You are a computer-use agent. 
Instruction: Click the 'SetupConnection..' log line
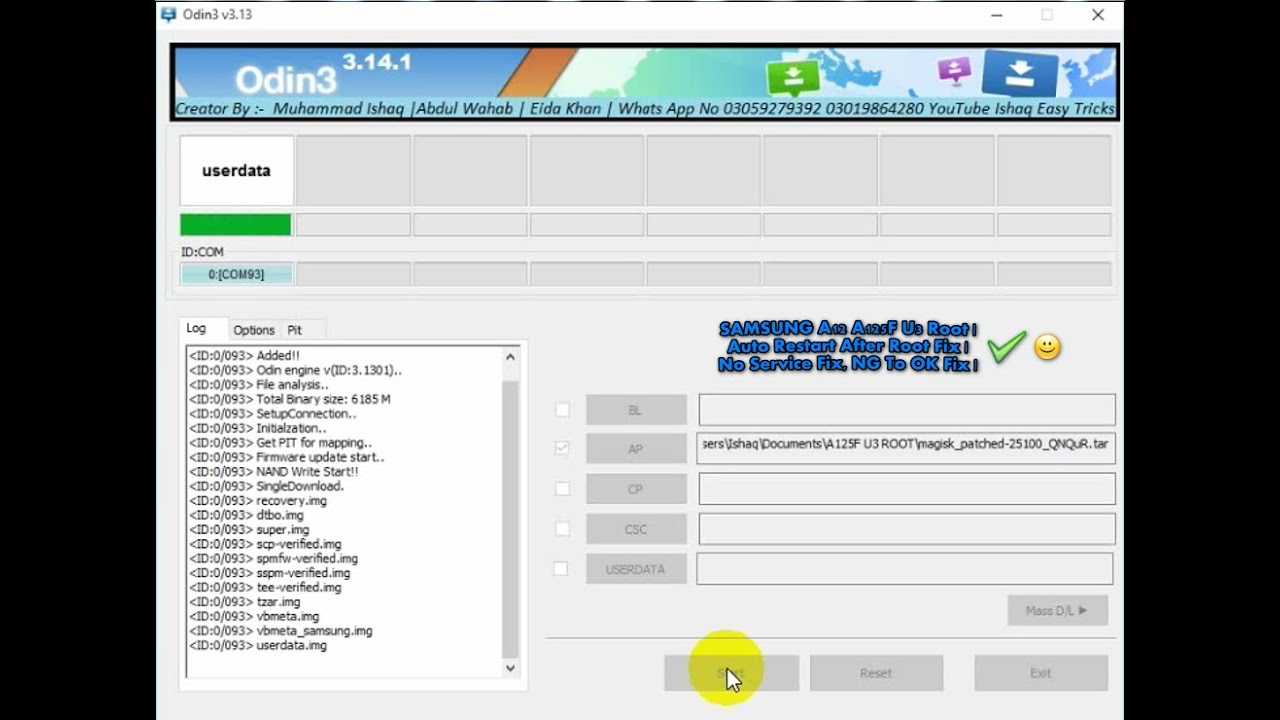[x=273, y=414]
